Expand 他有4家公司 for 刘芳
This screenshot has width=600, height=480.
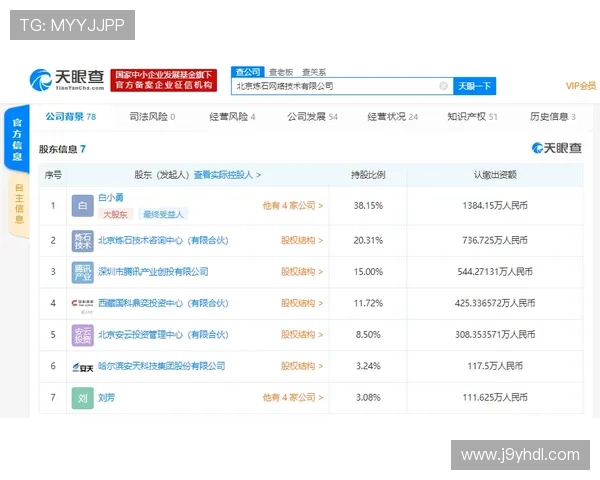[x=293, y=397]
